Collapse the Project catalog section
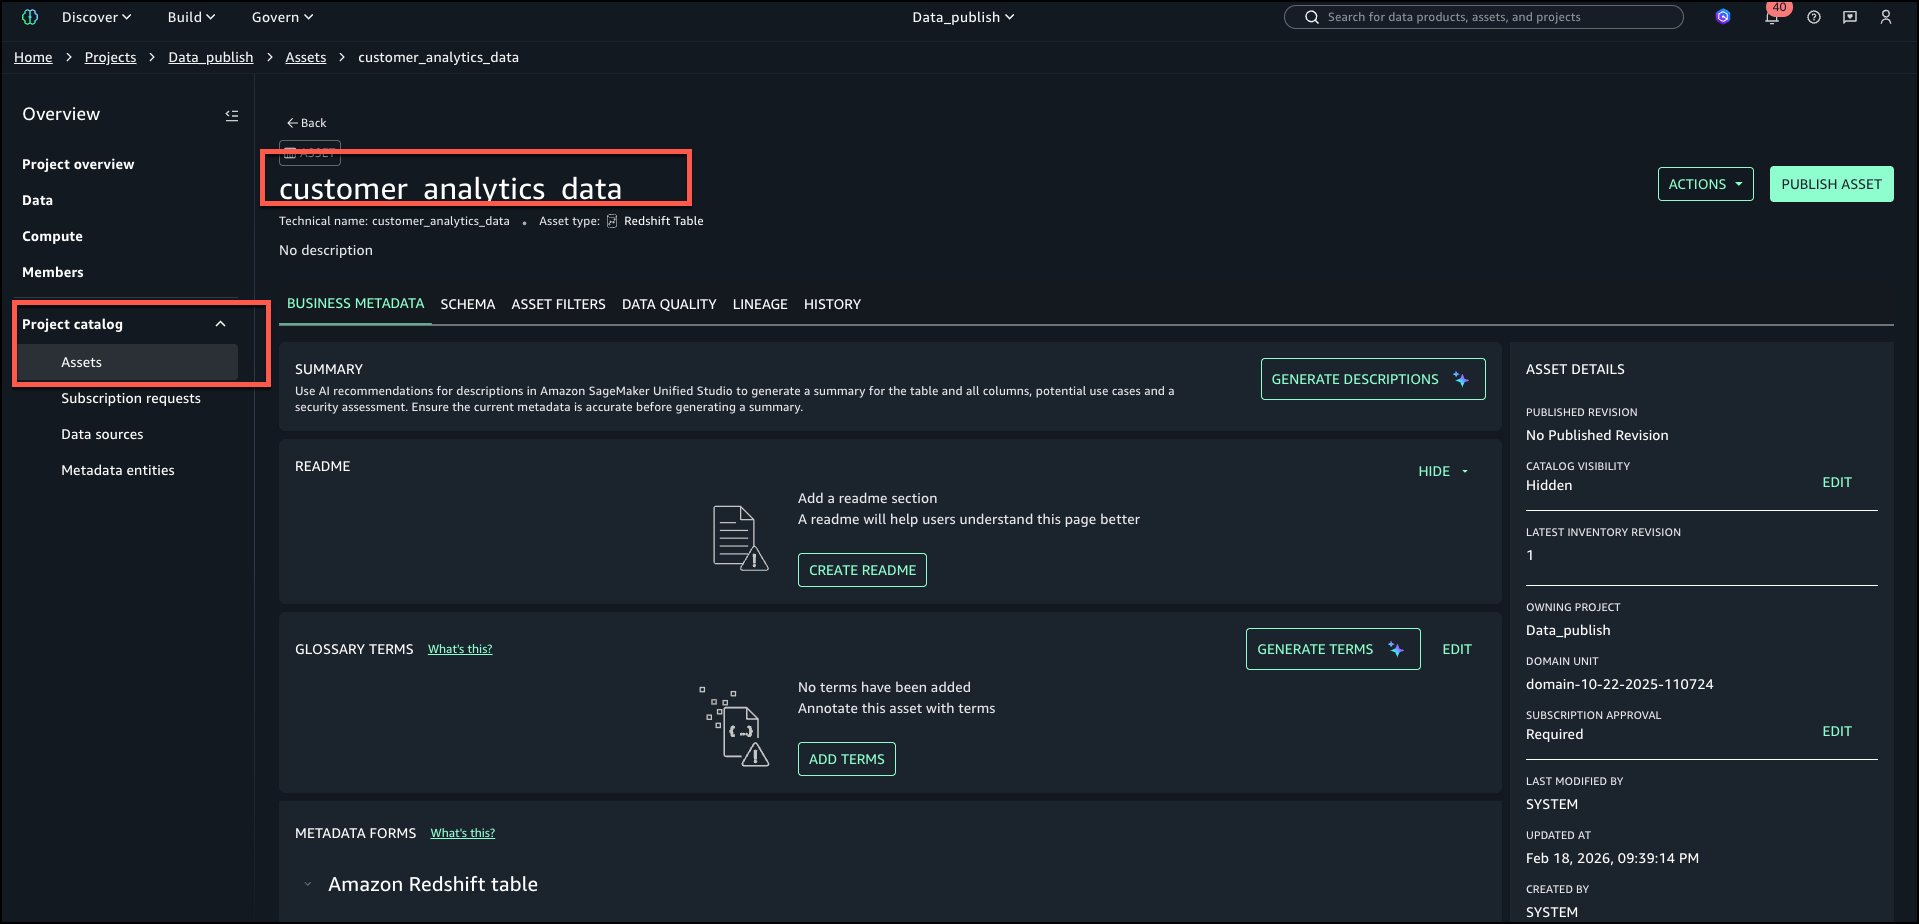 [220, 324]
